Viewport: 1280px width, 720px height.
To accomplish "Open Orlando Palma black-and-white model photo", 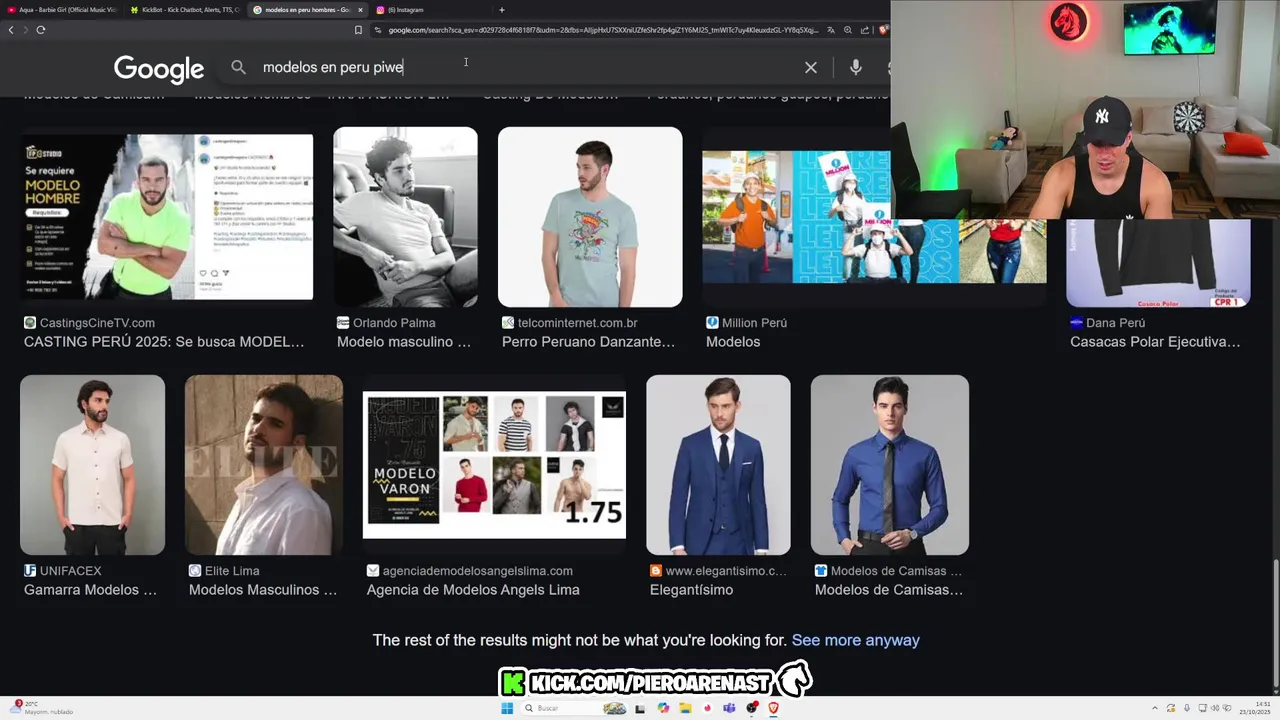I will click(x=405, y=217).
